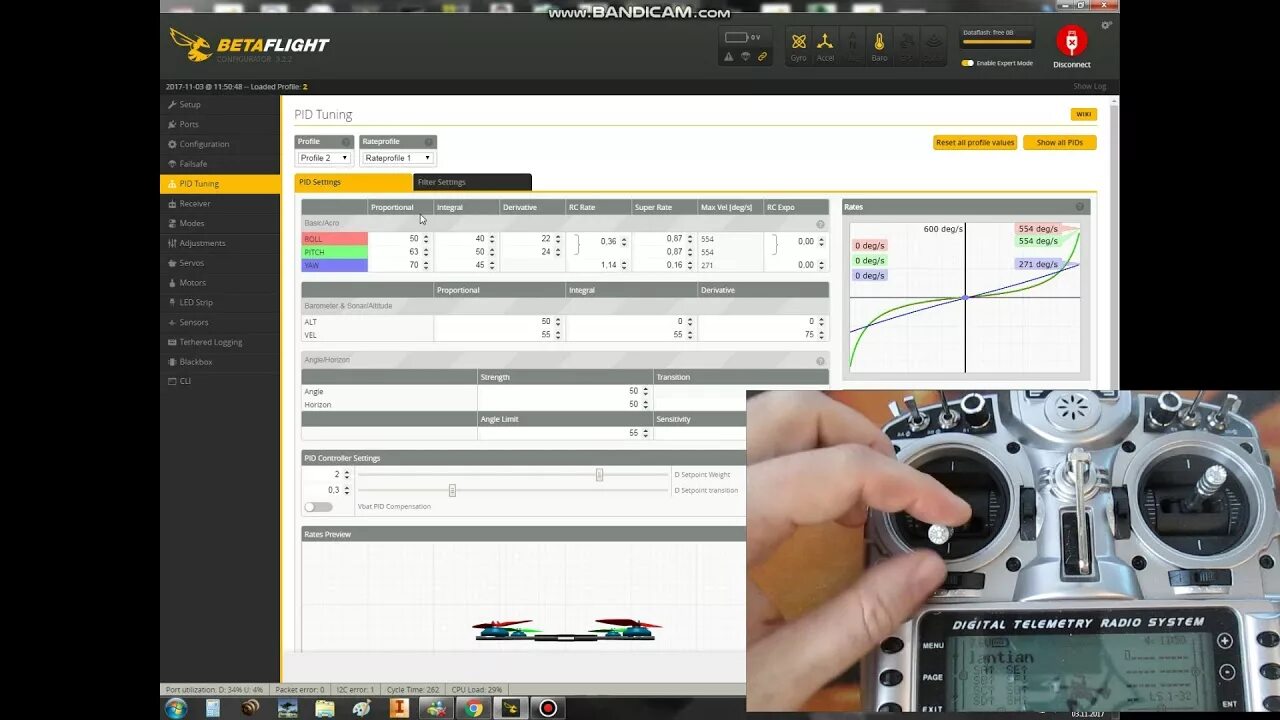Viewport: 1280px width, 720px height.
Task: Open the options gear in top-right corner
Action: (1106, 25)
